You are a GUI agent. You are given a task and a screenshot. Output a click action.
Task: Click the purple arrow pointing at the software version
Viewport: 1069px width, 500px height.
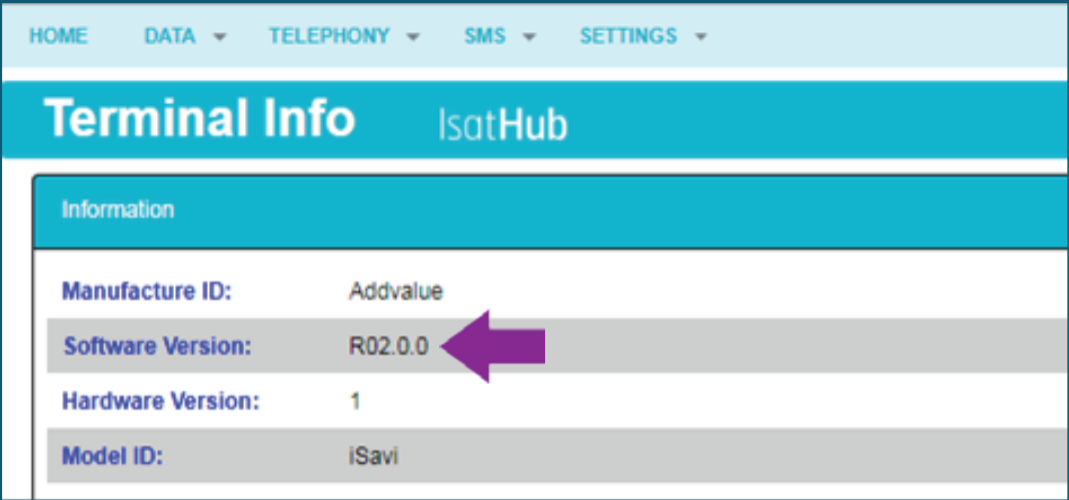[492, 346]
